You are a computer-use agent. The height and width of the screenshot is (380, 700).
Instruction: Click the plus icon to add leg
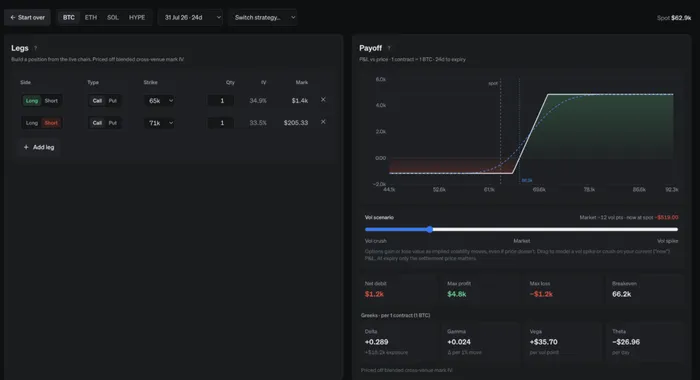click(26, 147)
